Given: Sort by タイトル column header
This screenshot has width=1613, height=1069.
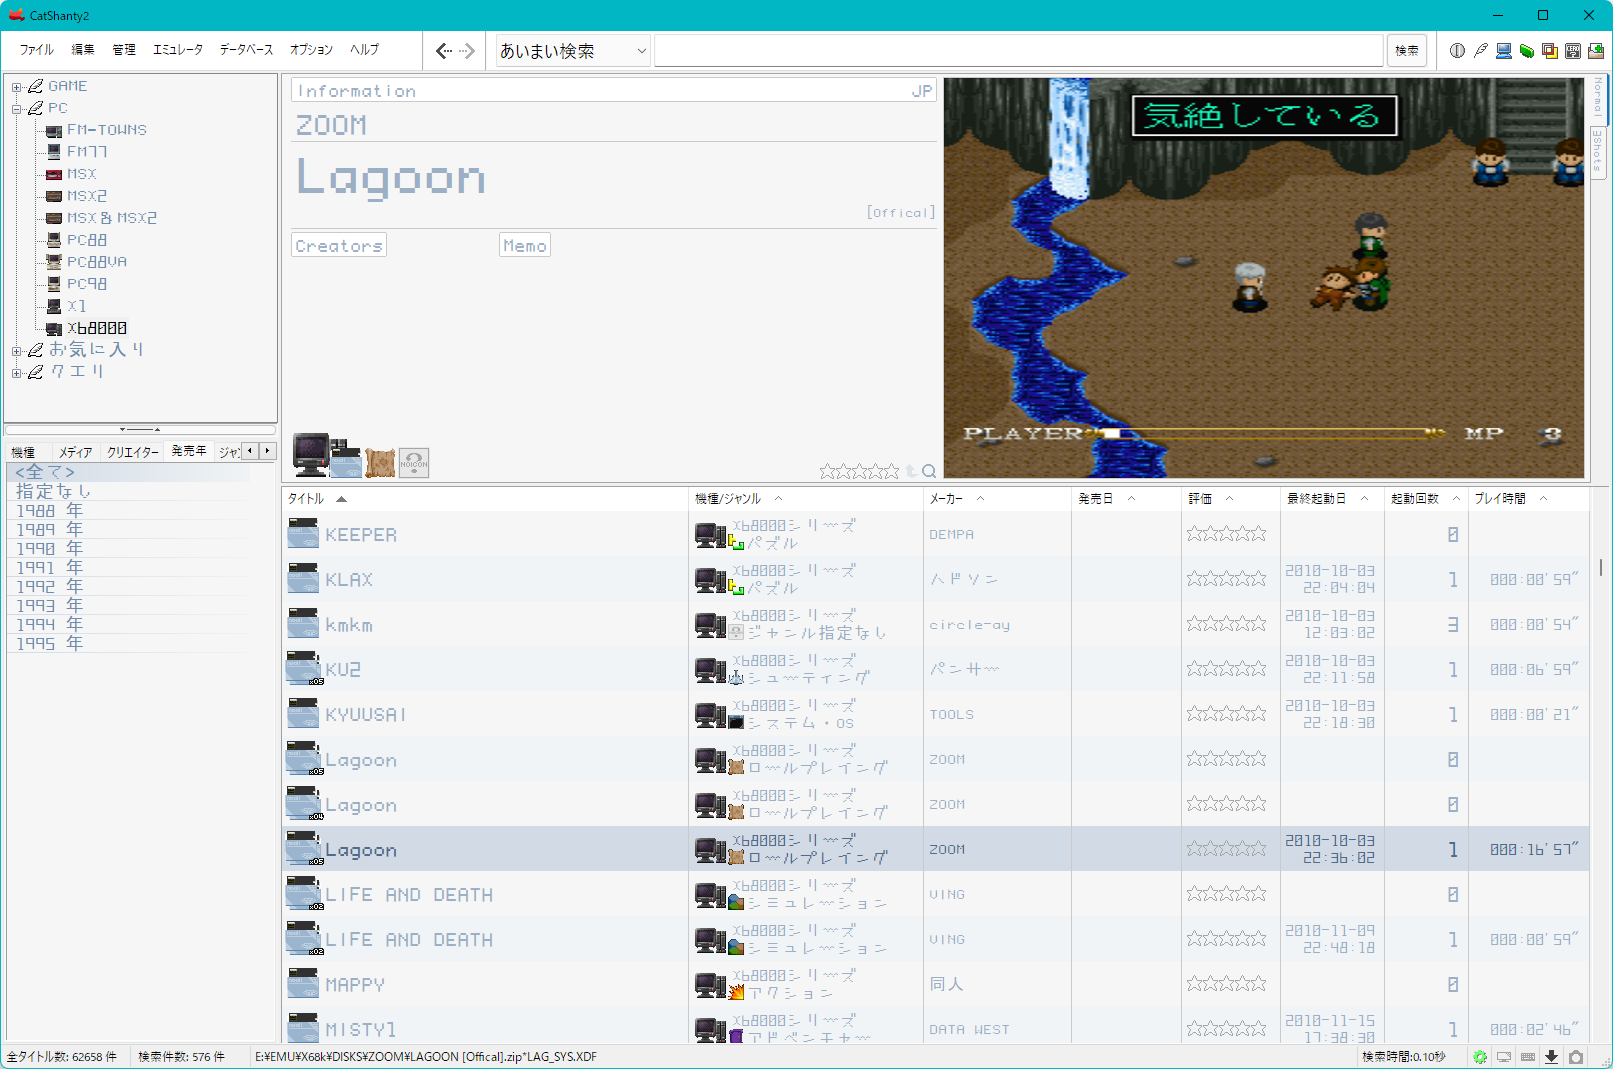Looking at the screenshot, I should pos(485,498).
